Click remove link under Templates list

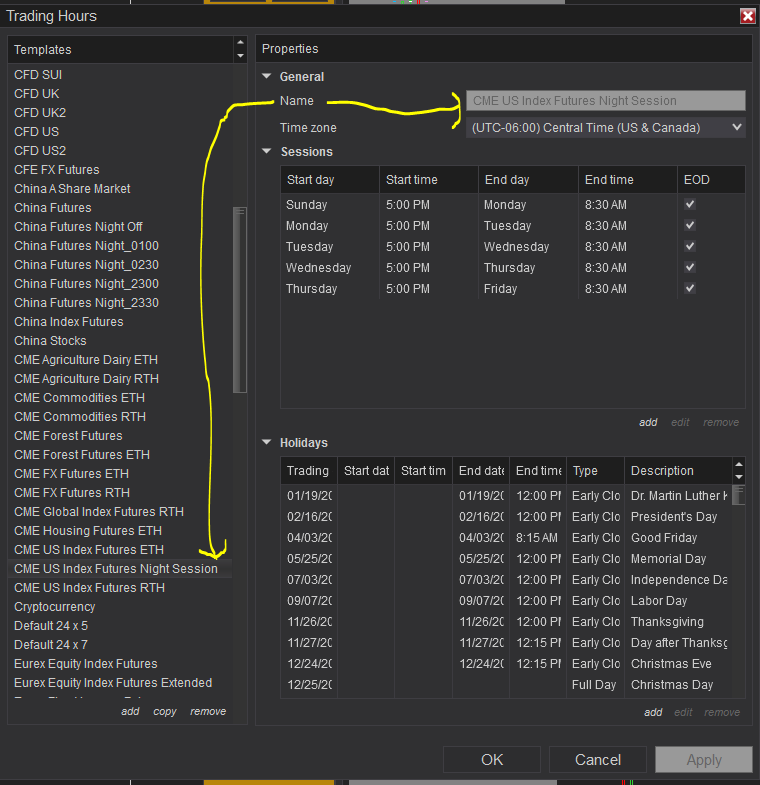(x=208, y=711)
